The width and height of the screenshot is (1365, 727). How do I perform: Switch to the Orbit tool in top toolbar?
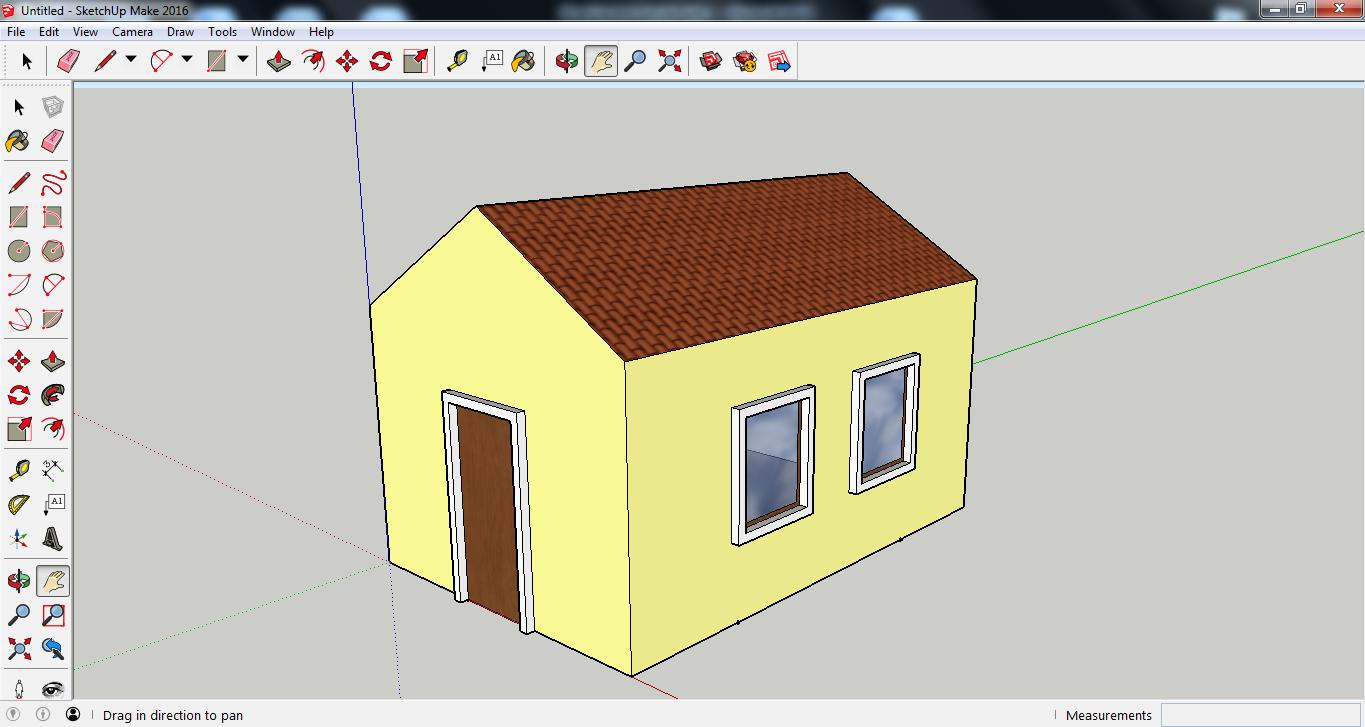[x=567, y=61]
